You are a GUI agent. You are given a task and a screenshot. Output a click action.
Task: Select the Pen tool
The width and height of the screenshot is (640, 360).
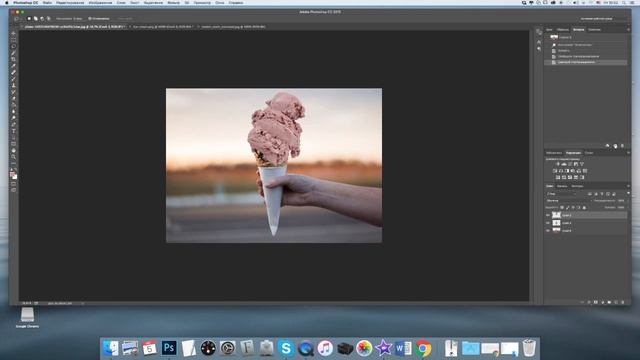[x=13, y=124]
